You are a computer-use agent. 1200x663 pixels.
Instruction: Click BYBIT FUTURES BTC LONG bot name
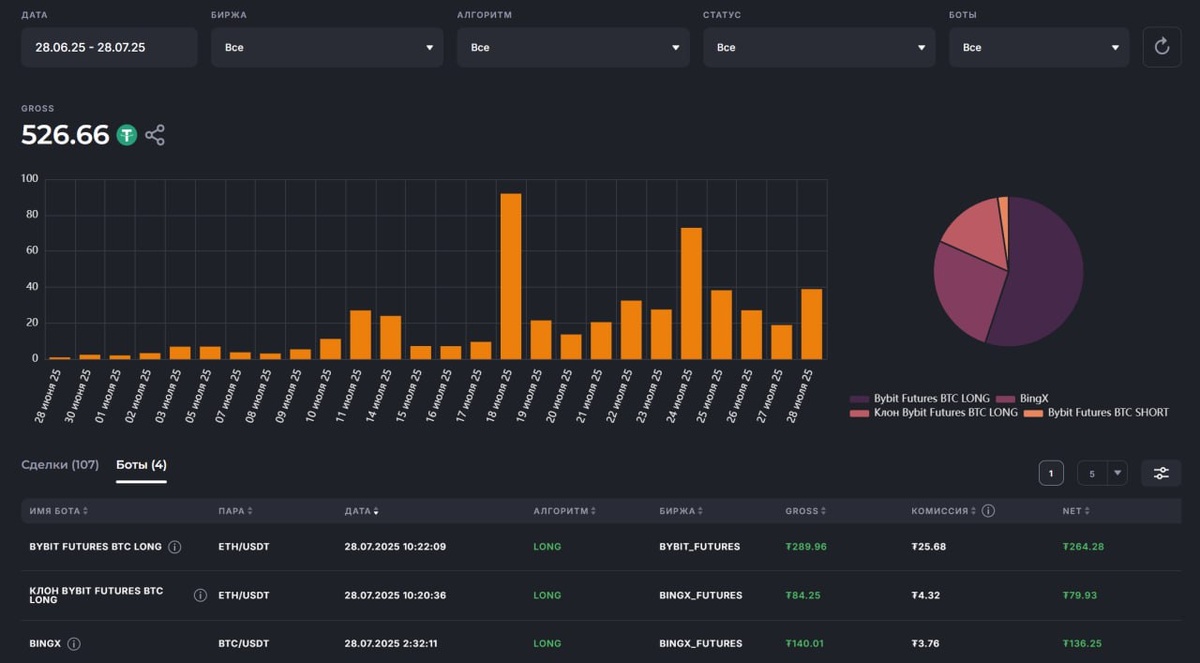tap(95, 547)
